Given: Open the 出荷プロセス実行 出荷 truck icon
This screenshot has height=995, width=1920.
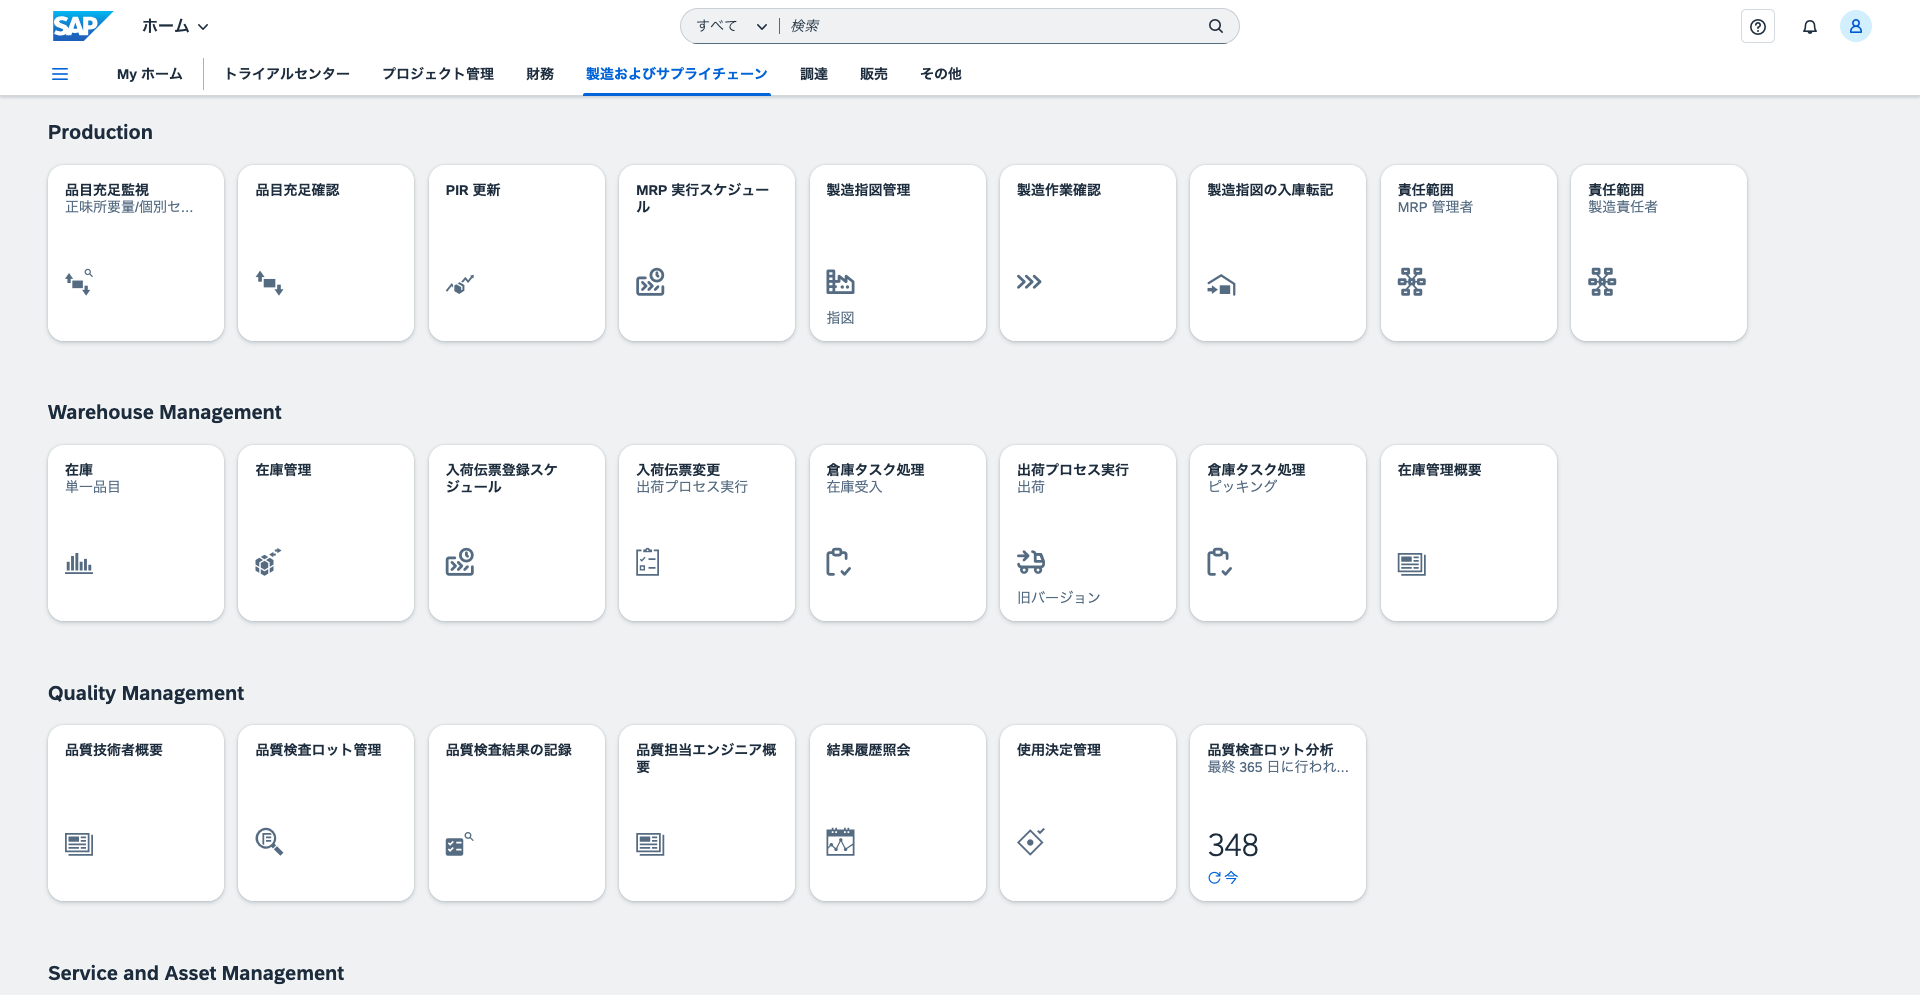Looking at the screenshot, I should tap(1031, 562).
